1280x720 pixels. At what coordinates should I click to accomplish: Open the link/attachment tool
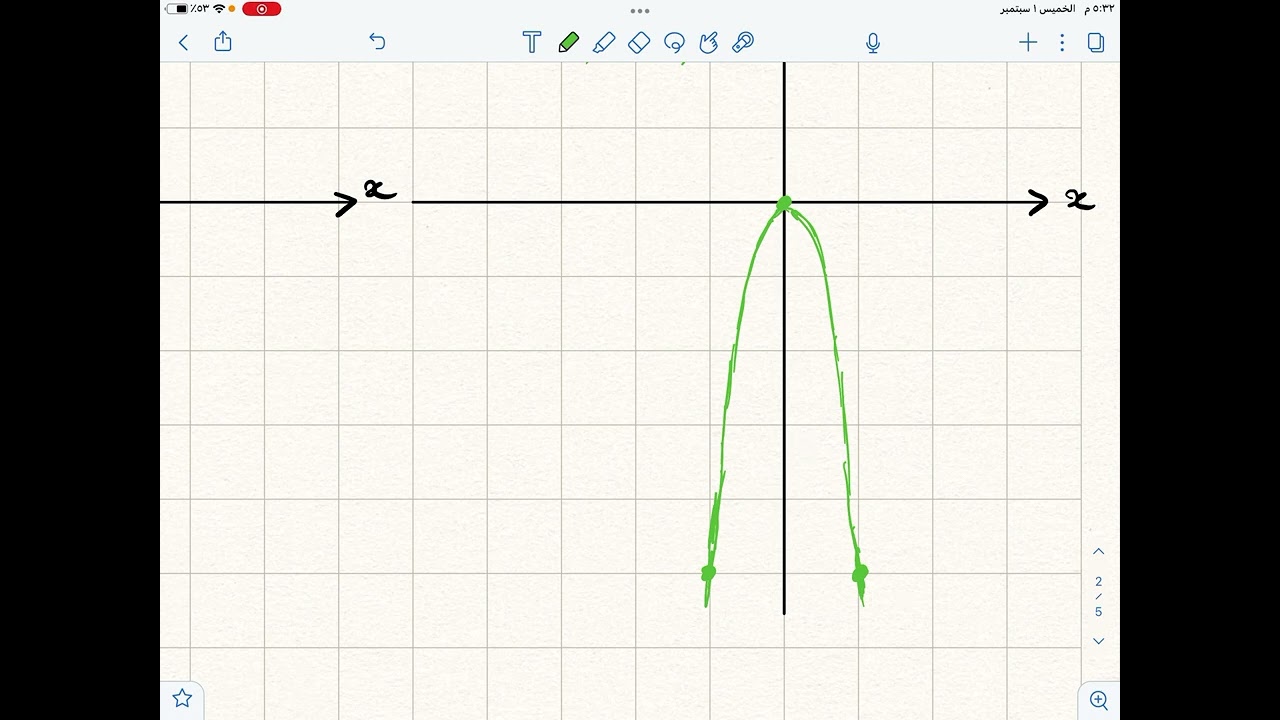[743, 42]
